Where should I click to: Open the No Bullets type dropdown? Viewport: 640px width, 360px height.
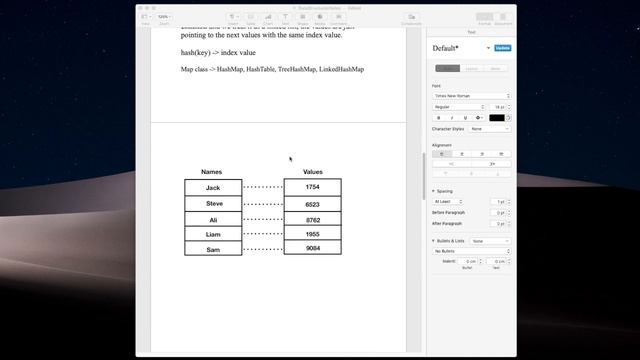471,251
